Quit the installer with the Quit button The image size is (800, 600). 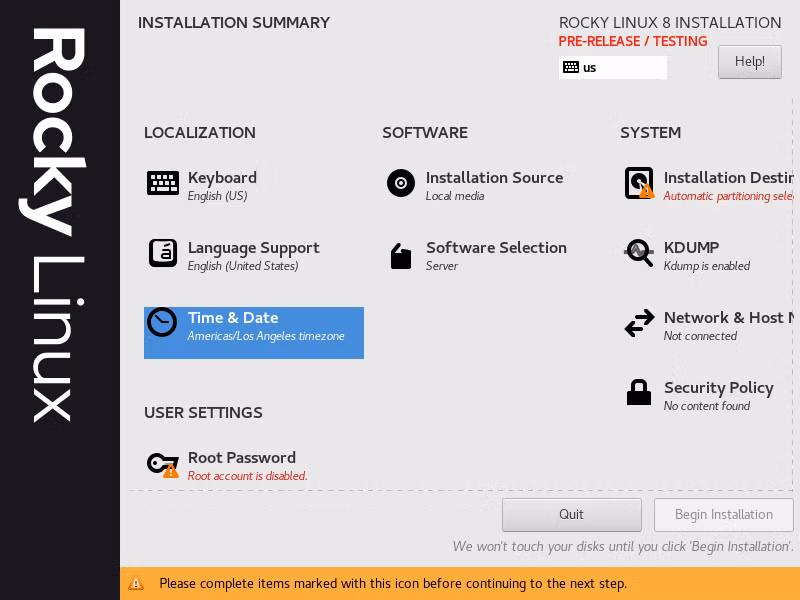pos(571,514)
